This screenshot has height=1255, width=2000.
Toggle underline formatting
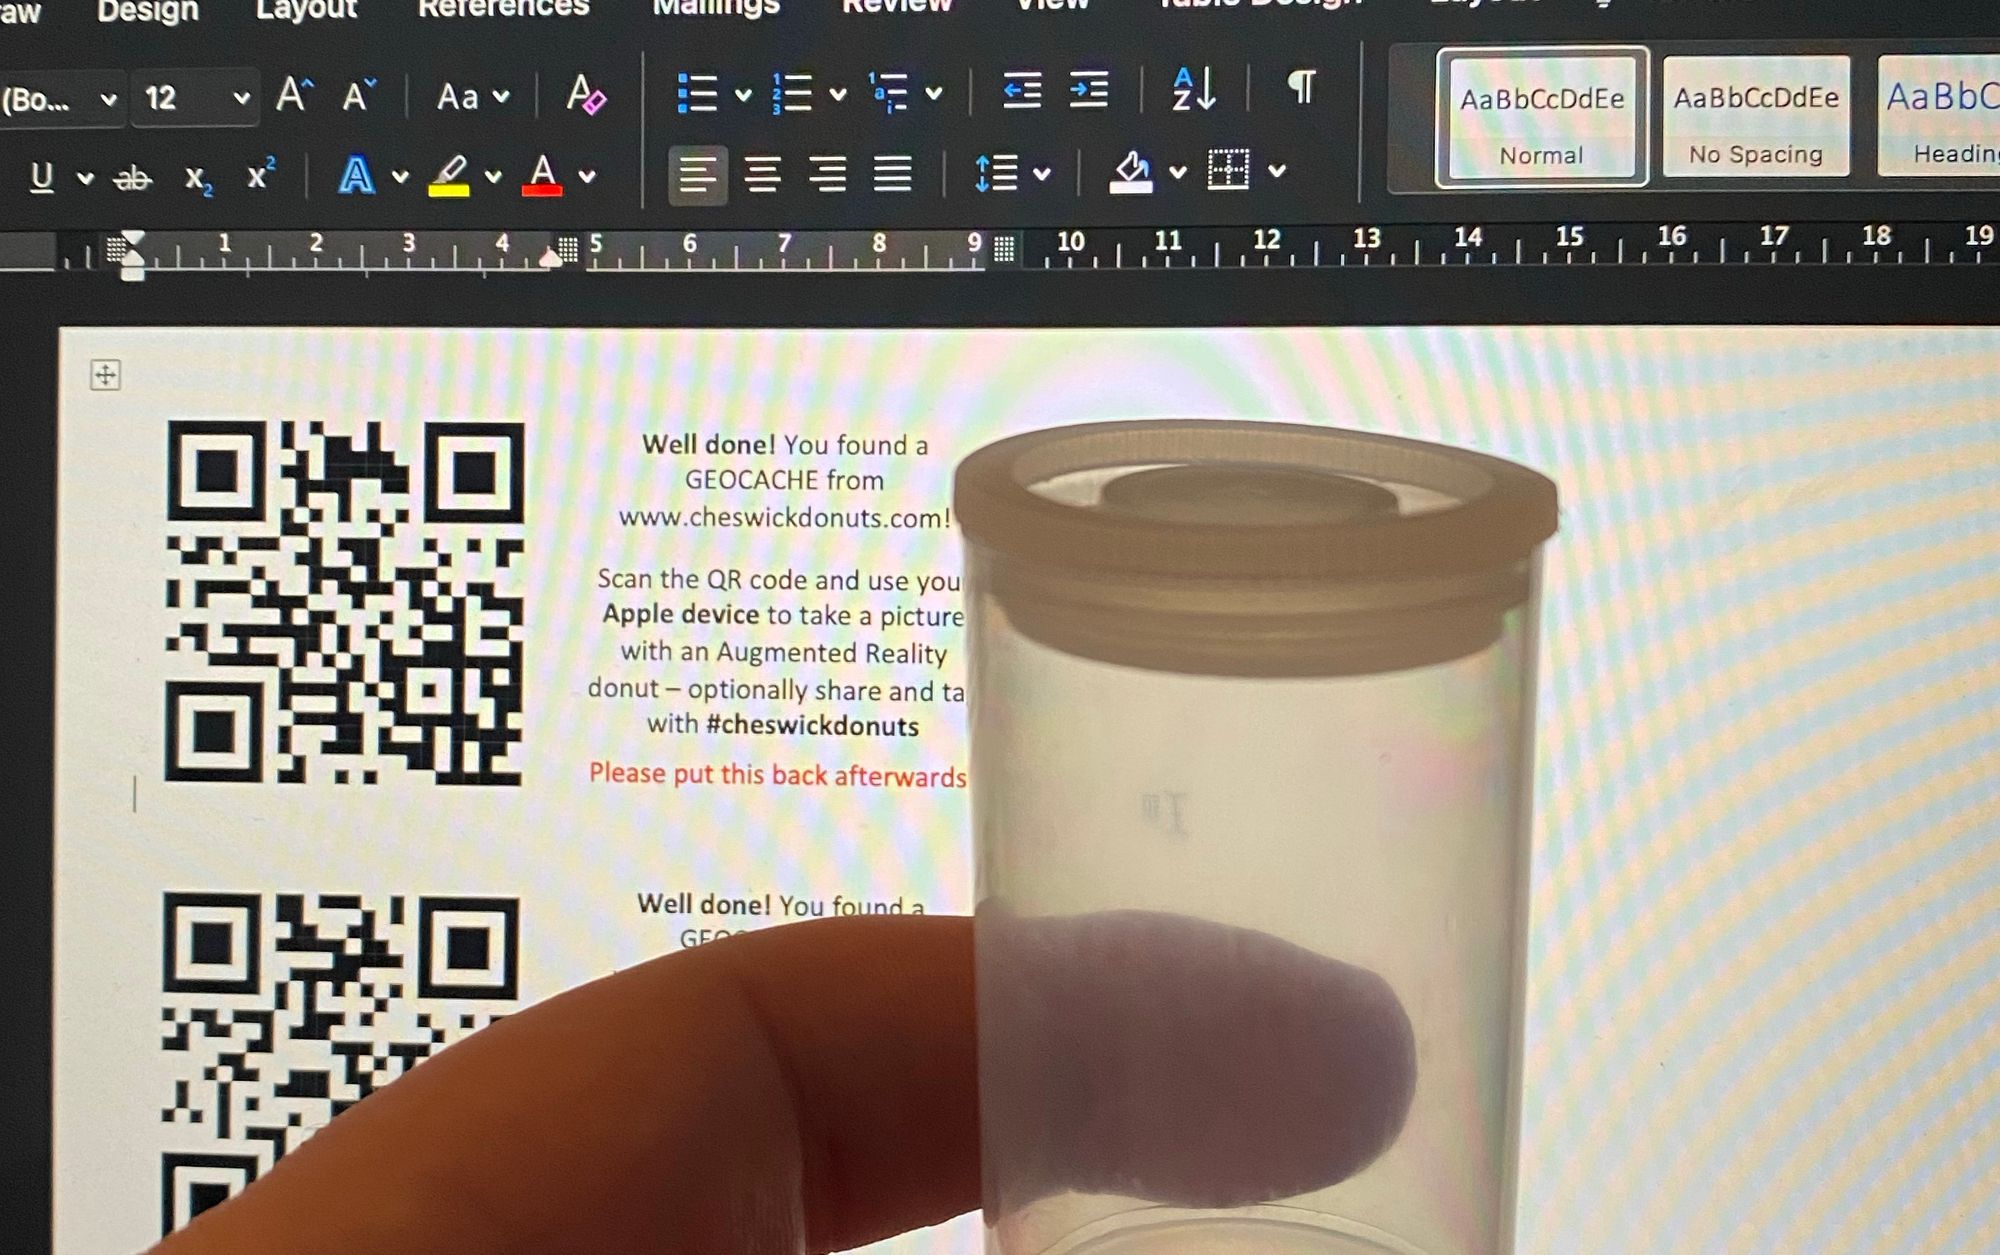coord(42,177)
